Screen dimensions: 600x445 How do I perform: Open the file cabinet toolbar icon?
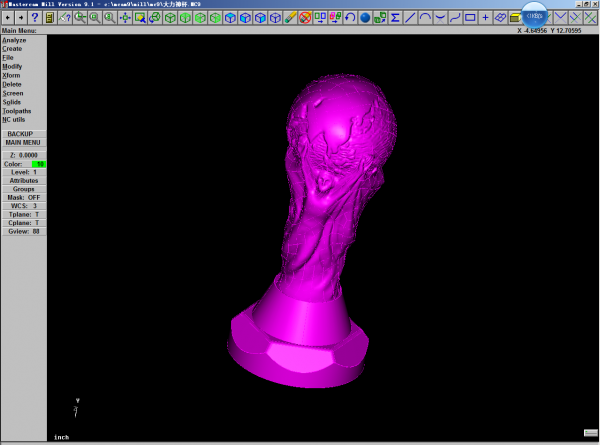pos(50,18)
